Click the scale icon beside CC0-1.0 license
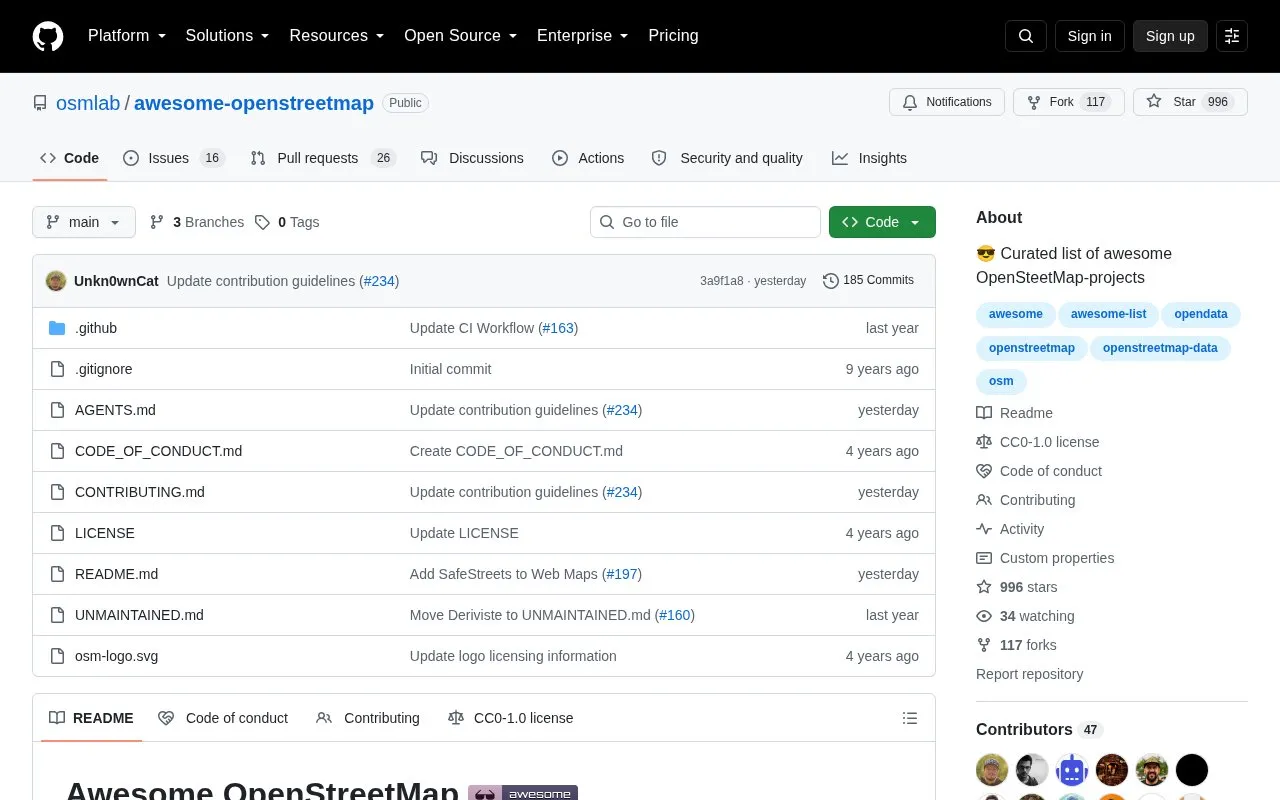 tap(984, 442)
